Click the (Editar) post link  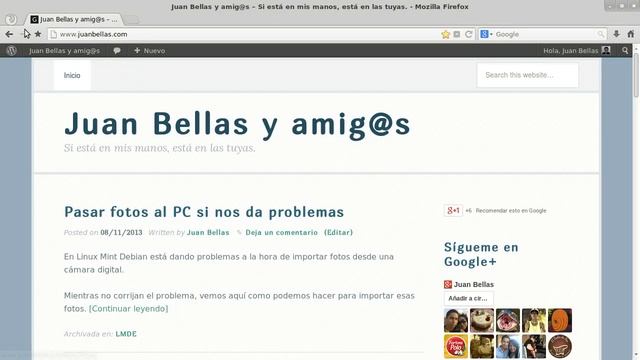click(338, 232)
